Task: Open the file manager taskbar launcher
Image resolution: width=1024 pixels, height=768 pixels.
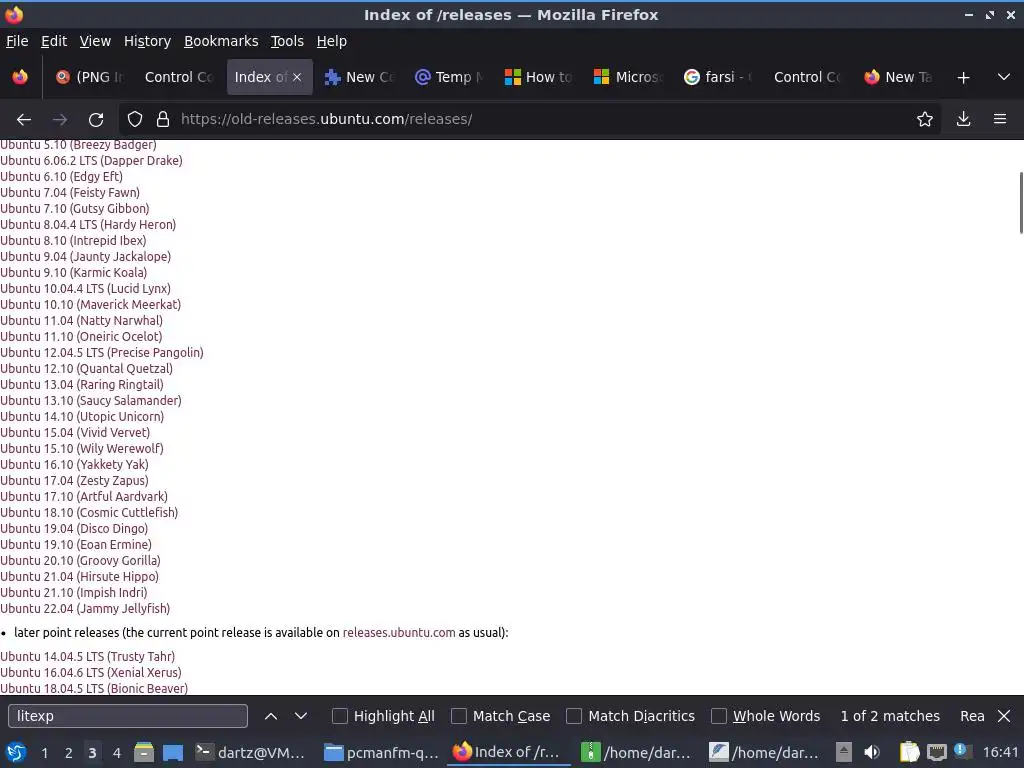Action: click(144, 752)
